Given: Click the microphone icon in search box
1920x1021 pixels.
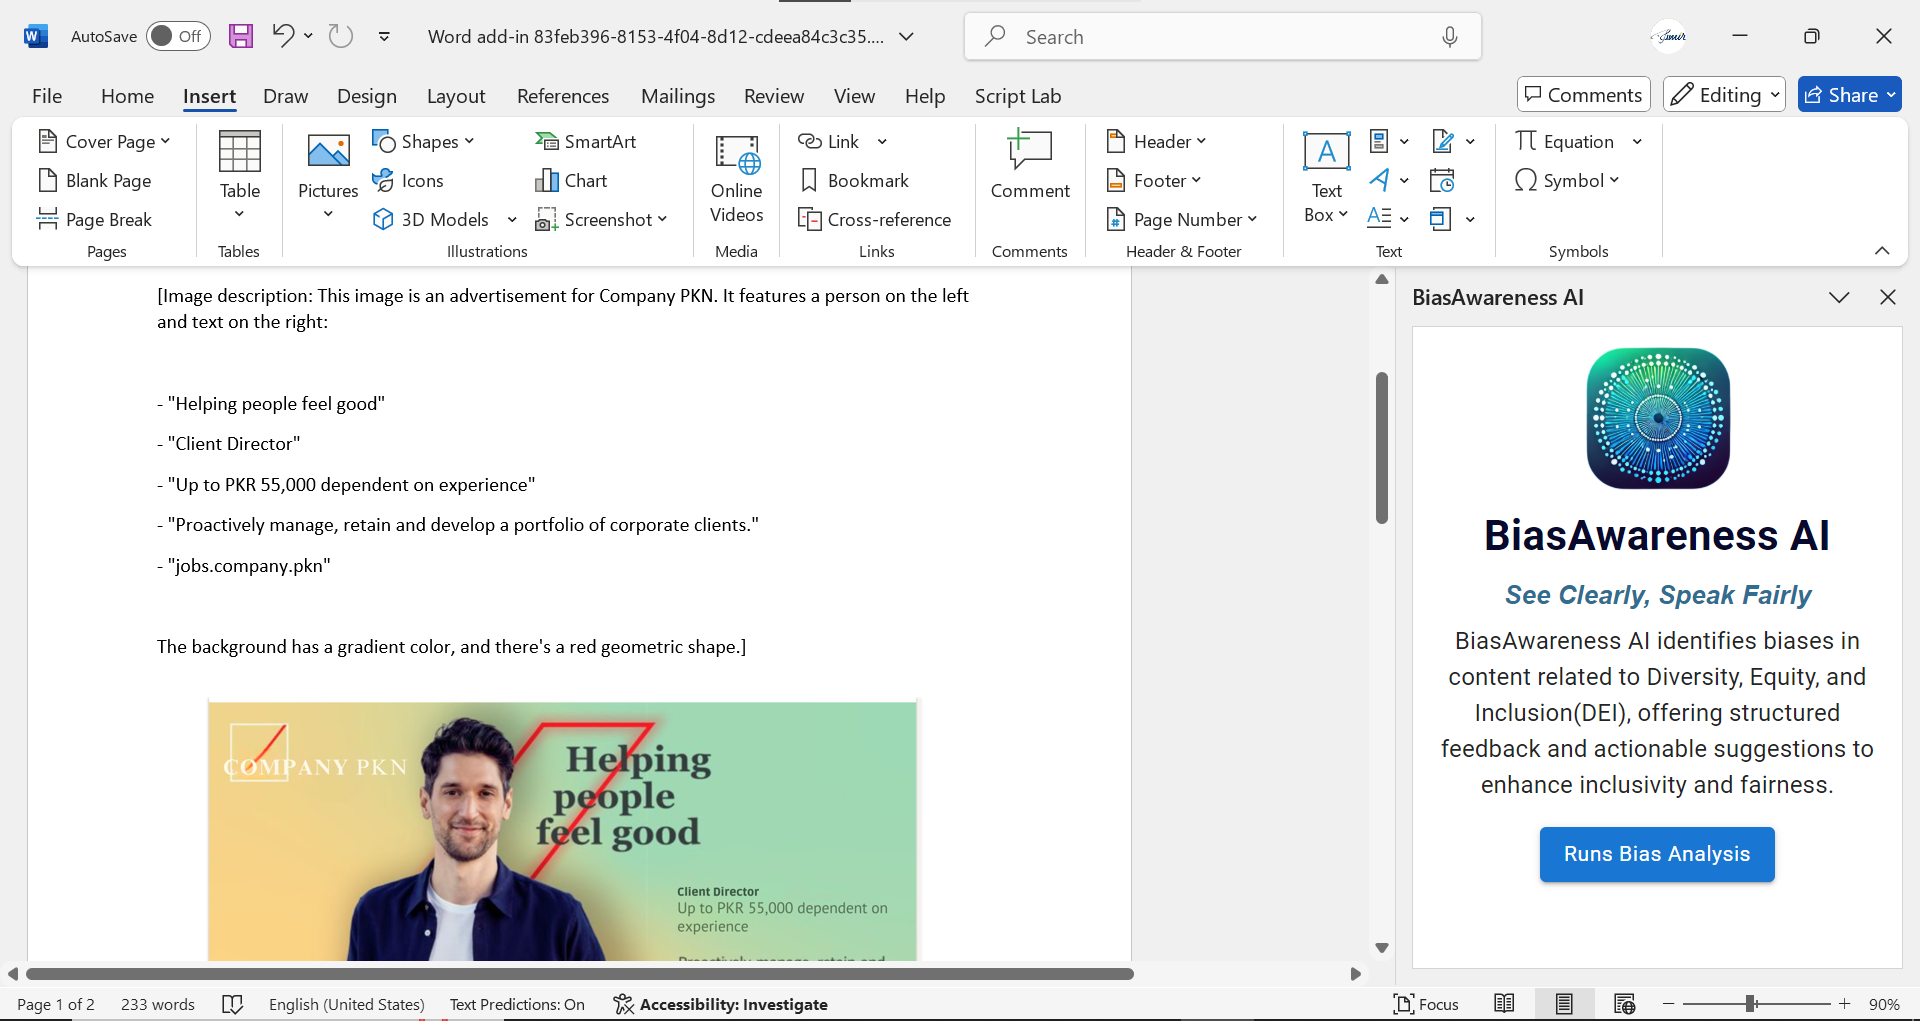Looking at the screenshot, I should (x=1449, y=37).
